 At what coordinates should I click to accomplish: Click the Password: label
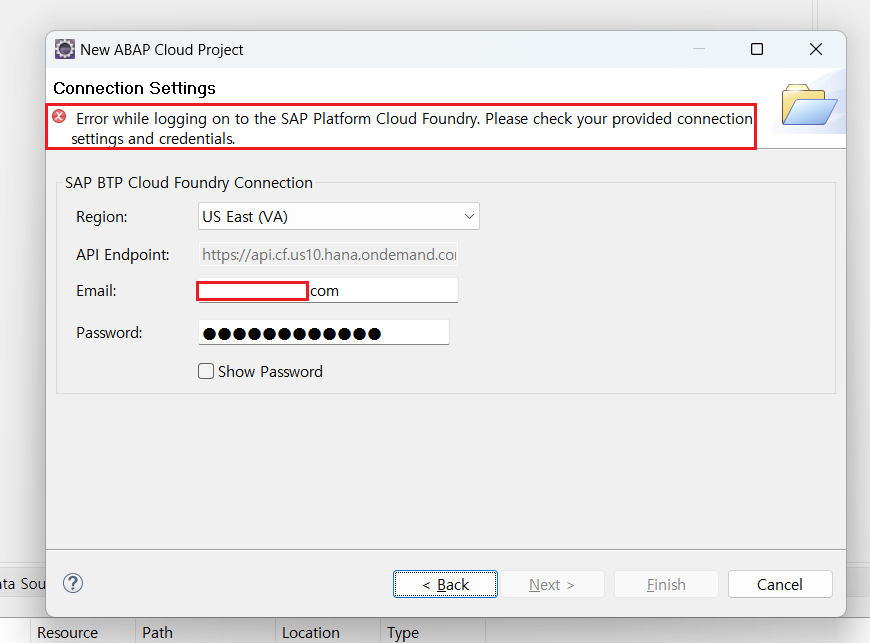[109, 332]
